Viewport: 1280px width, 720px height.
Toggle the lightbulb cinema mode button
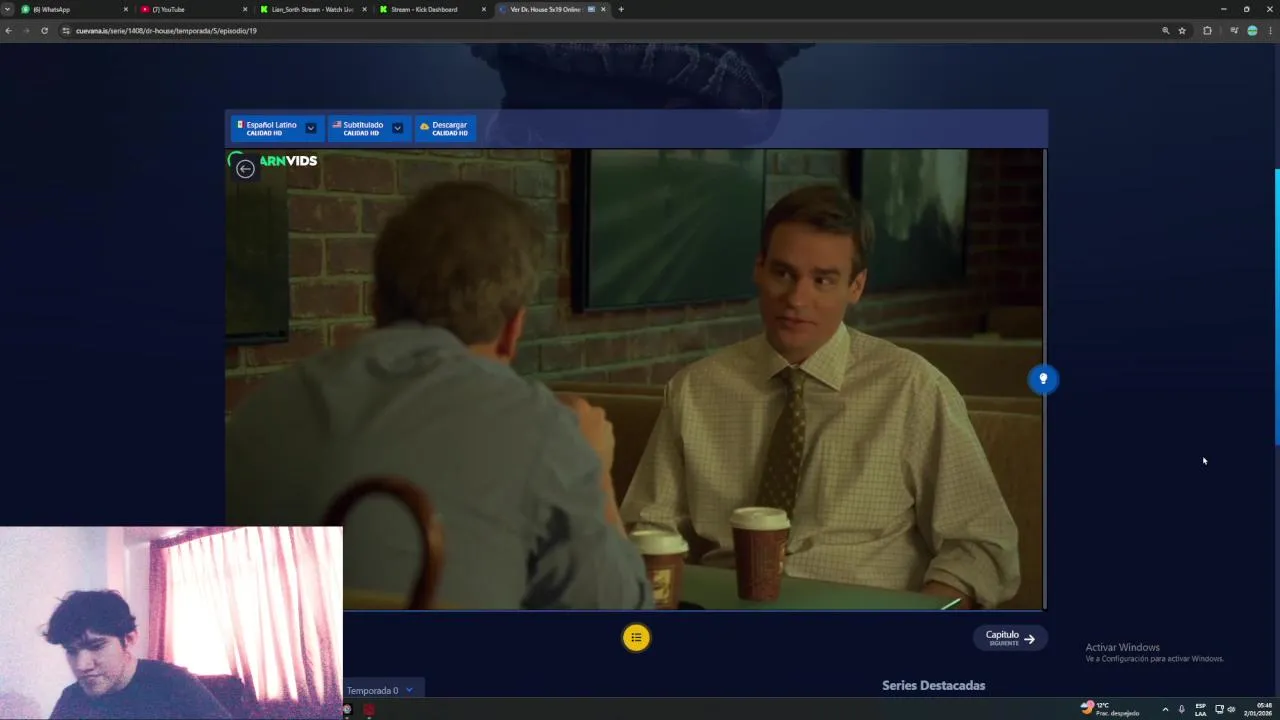(1043, 379)
